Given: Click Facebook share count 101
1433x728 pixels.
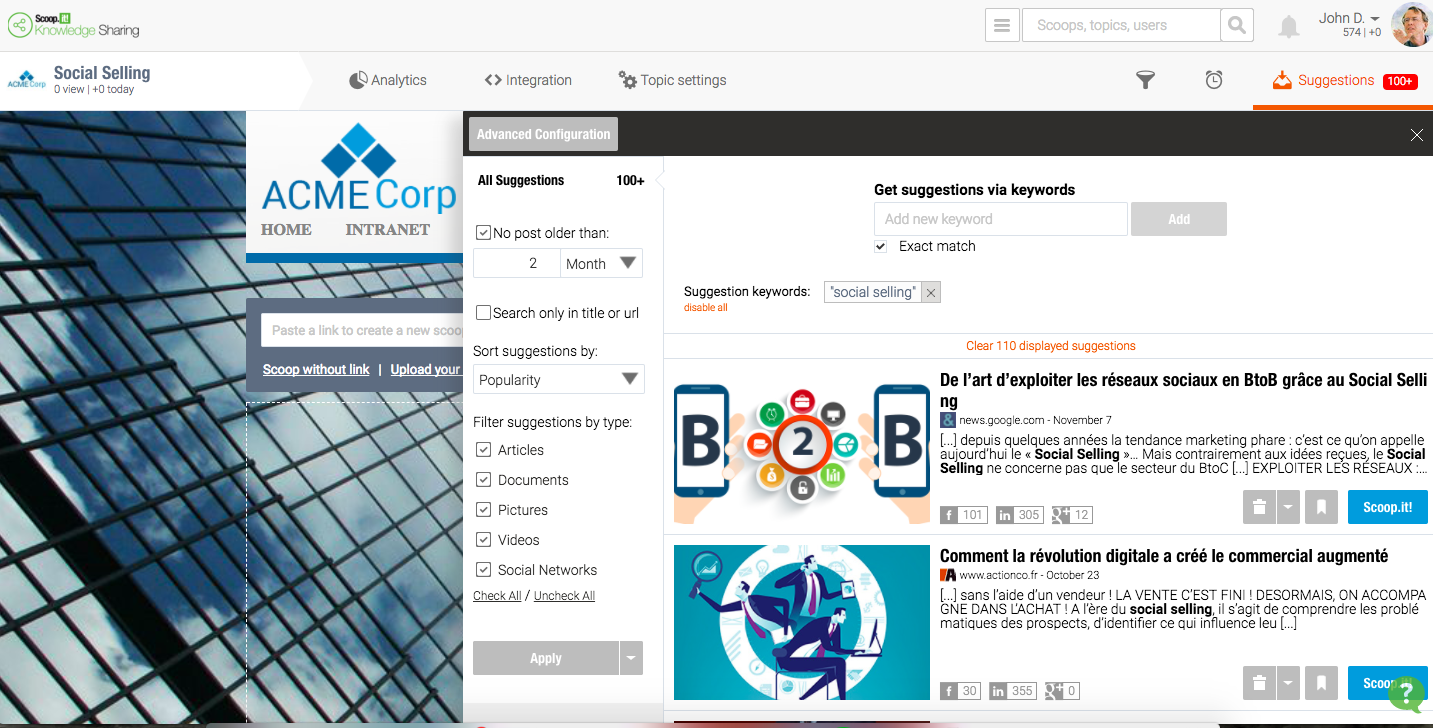Looking at the screenshot, I should (964, 515).
